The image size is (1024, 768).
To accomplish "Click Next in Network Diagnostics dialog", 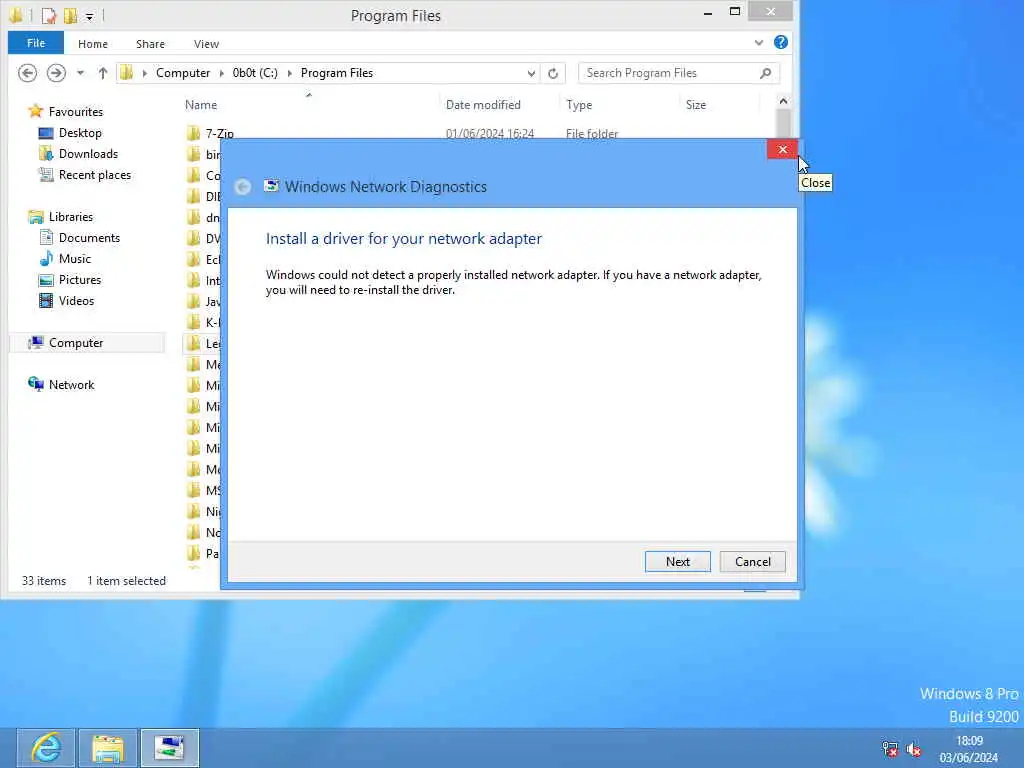I will pyautogui.click(x=677, y=562).
